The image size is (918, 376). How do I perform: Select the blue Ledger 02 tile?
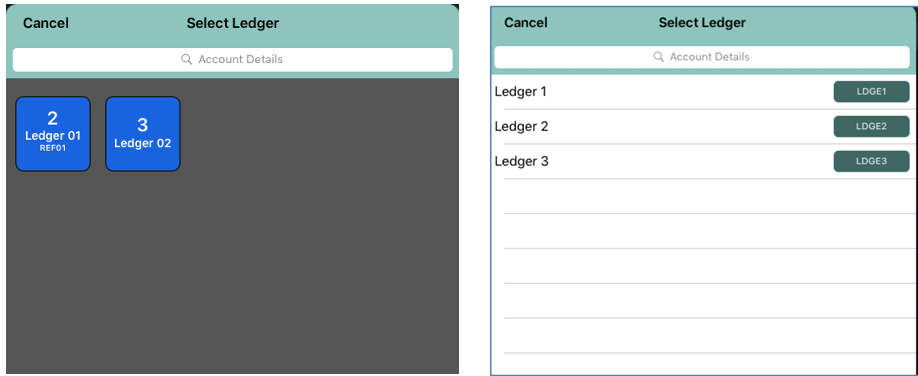pos(143,134)
